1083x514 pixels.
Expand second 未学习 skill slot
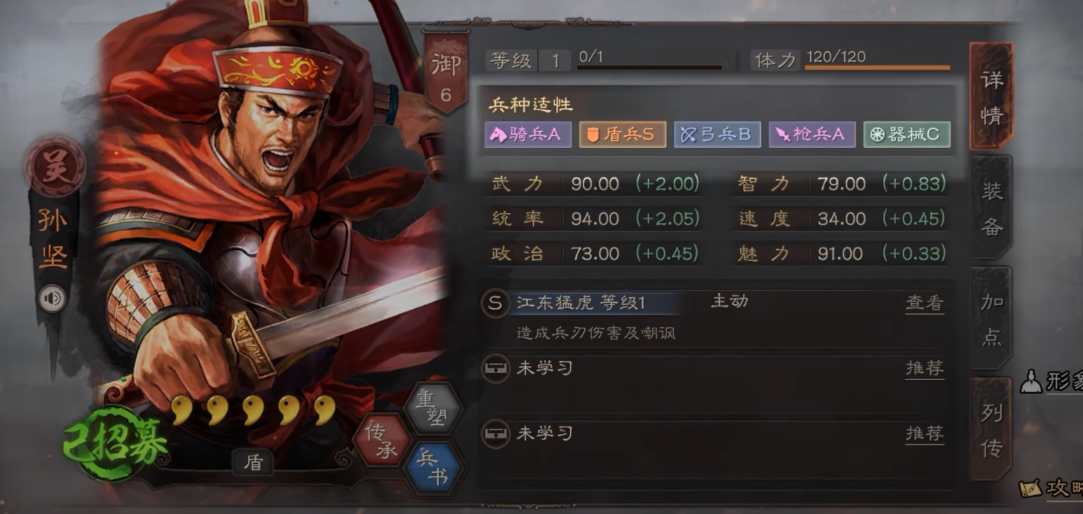point(714,447)
